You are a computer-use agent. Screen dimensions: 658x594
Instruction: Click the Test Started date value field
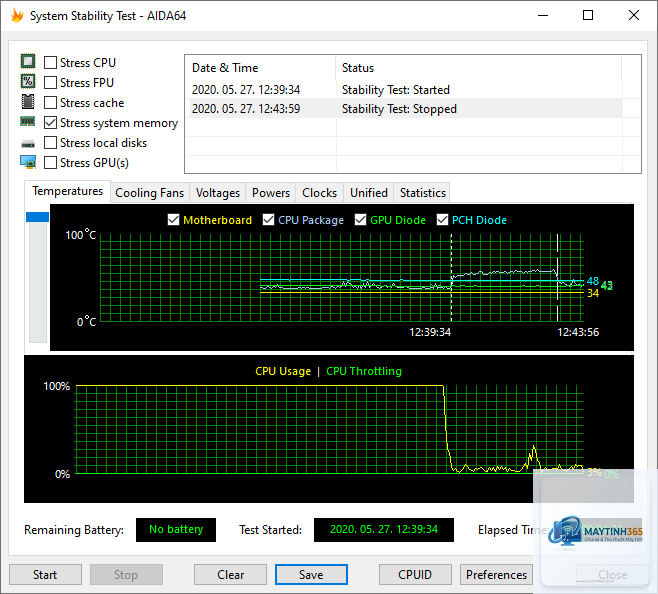pos(384,529)
